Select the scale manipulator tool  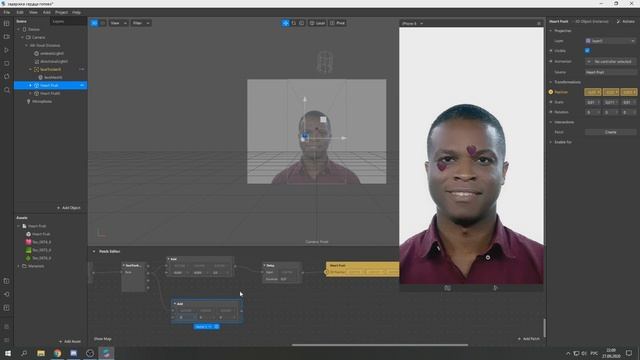[x=302, y=23]
